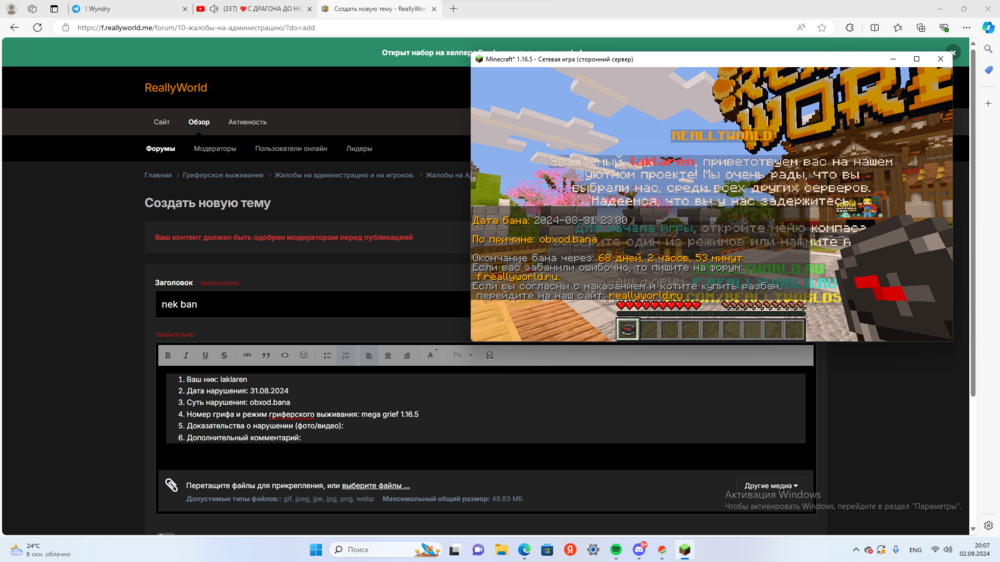
Task: Toggle italic formatting in the editor
Action: 186,355
